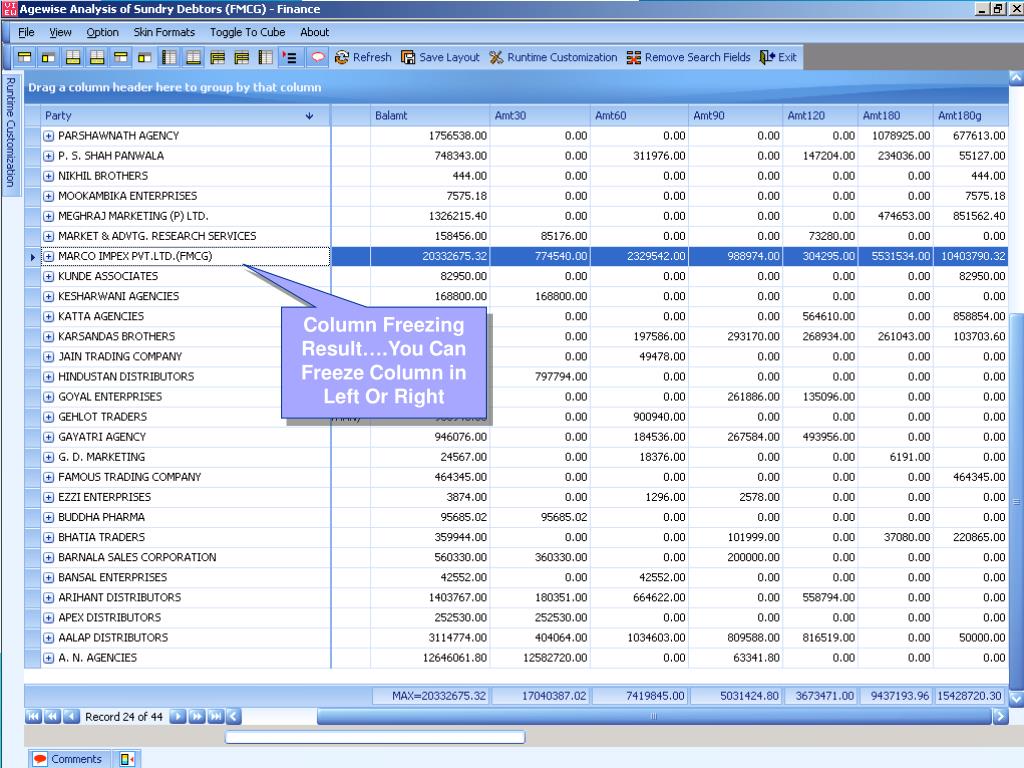Expand the PARSHAWNATH AGENCY row
This screenshot has height=768, width=1024.
point(50,136)
